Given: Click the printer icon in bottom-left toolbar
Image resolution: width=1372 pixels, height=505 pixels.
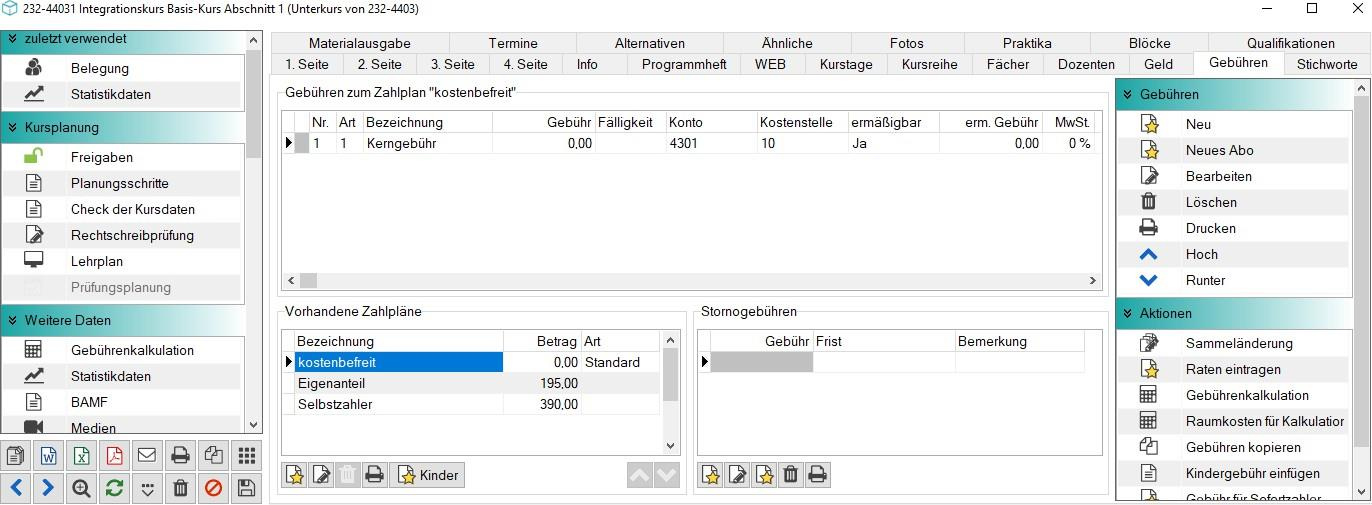Looking at the screenshot, I should (x=180, y=456).
